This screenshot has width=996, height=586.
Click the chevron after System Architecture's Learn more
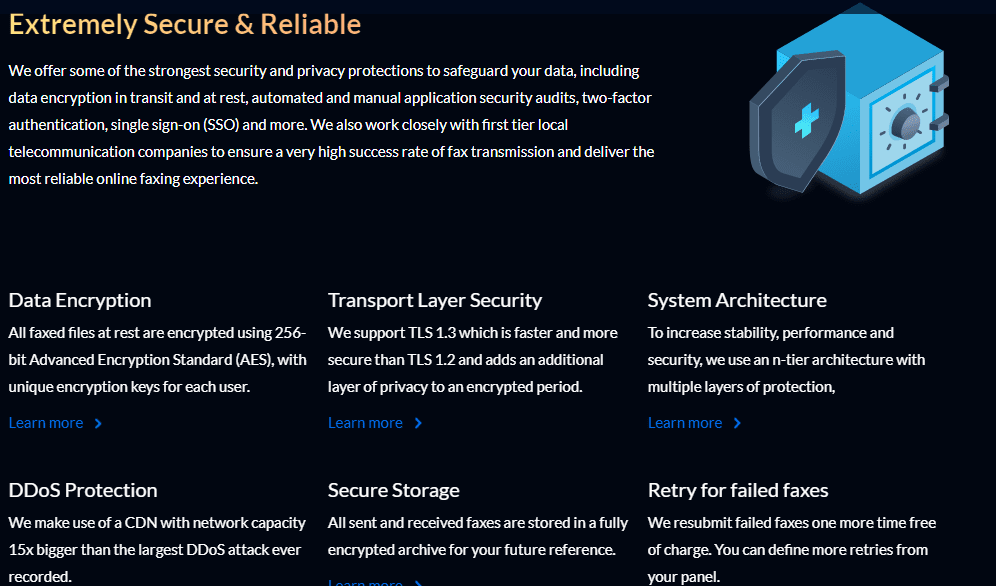[x=737, y=423]
